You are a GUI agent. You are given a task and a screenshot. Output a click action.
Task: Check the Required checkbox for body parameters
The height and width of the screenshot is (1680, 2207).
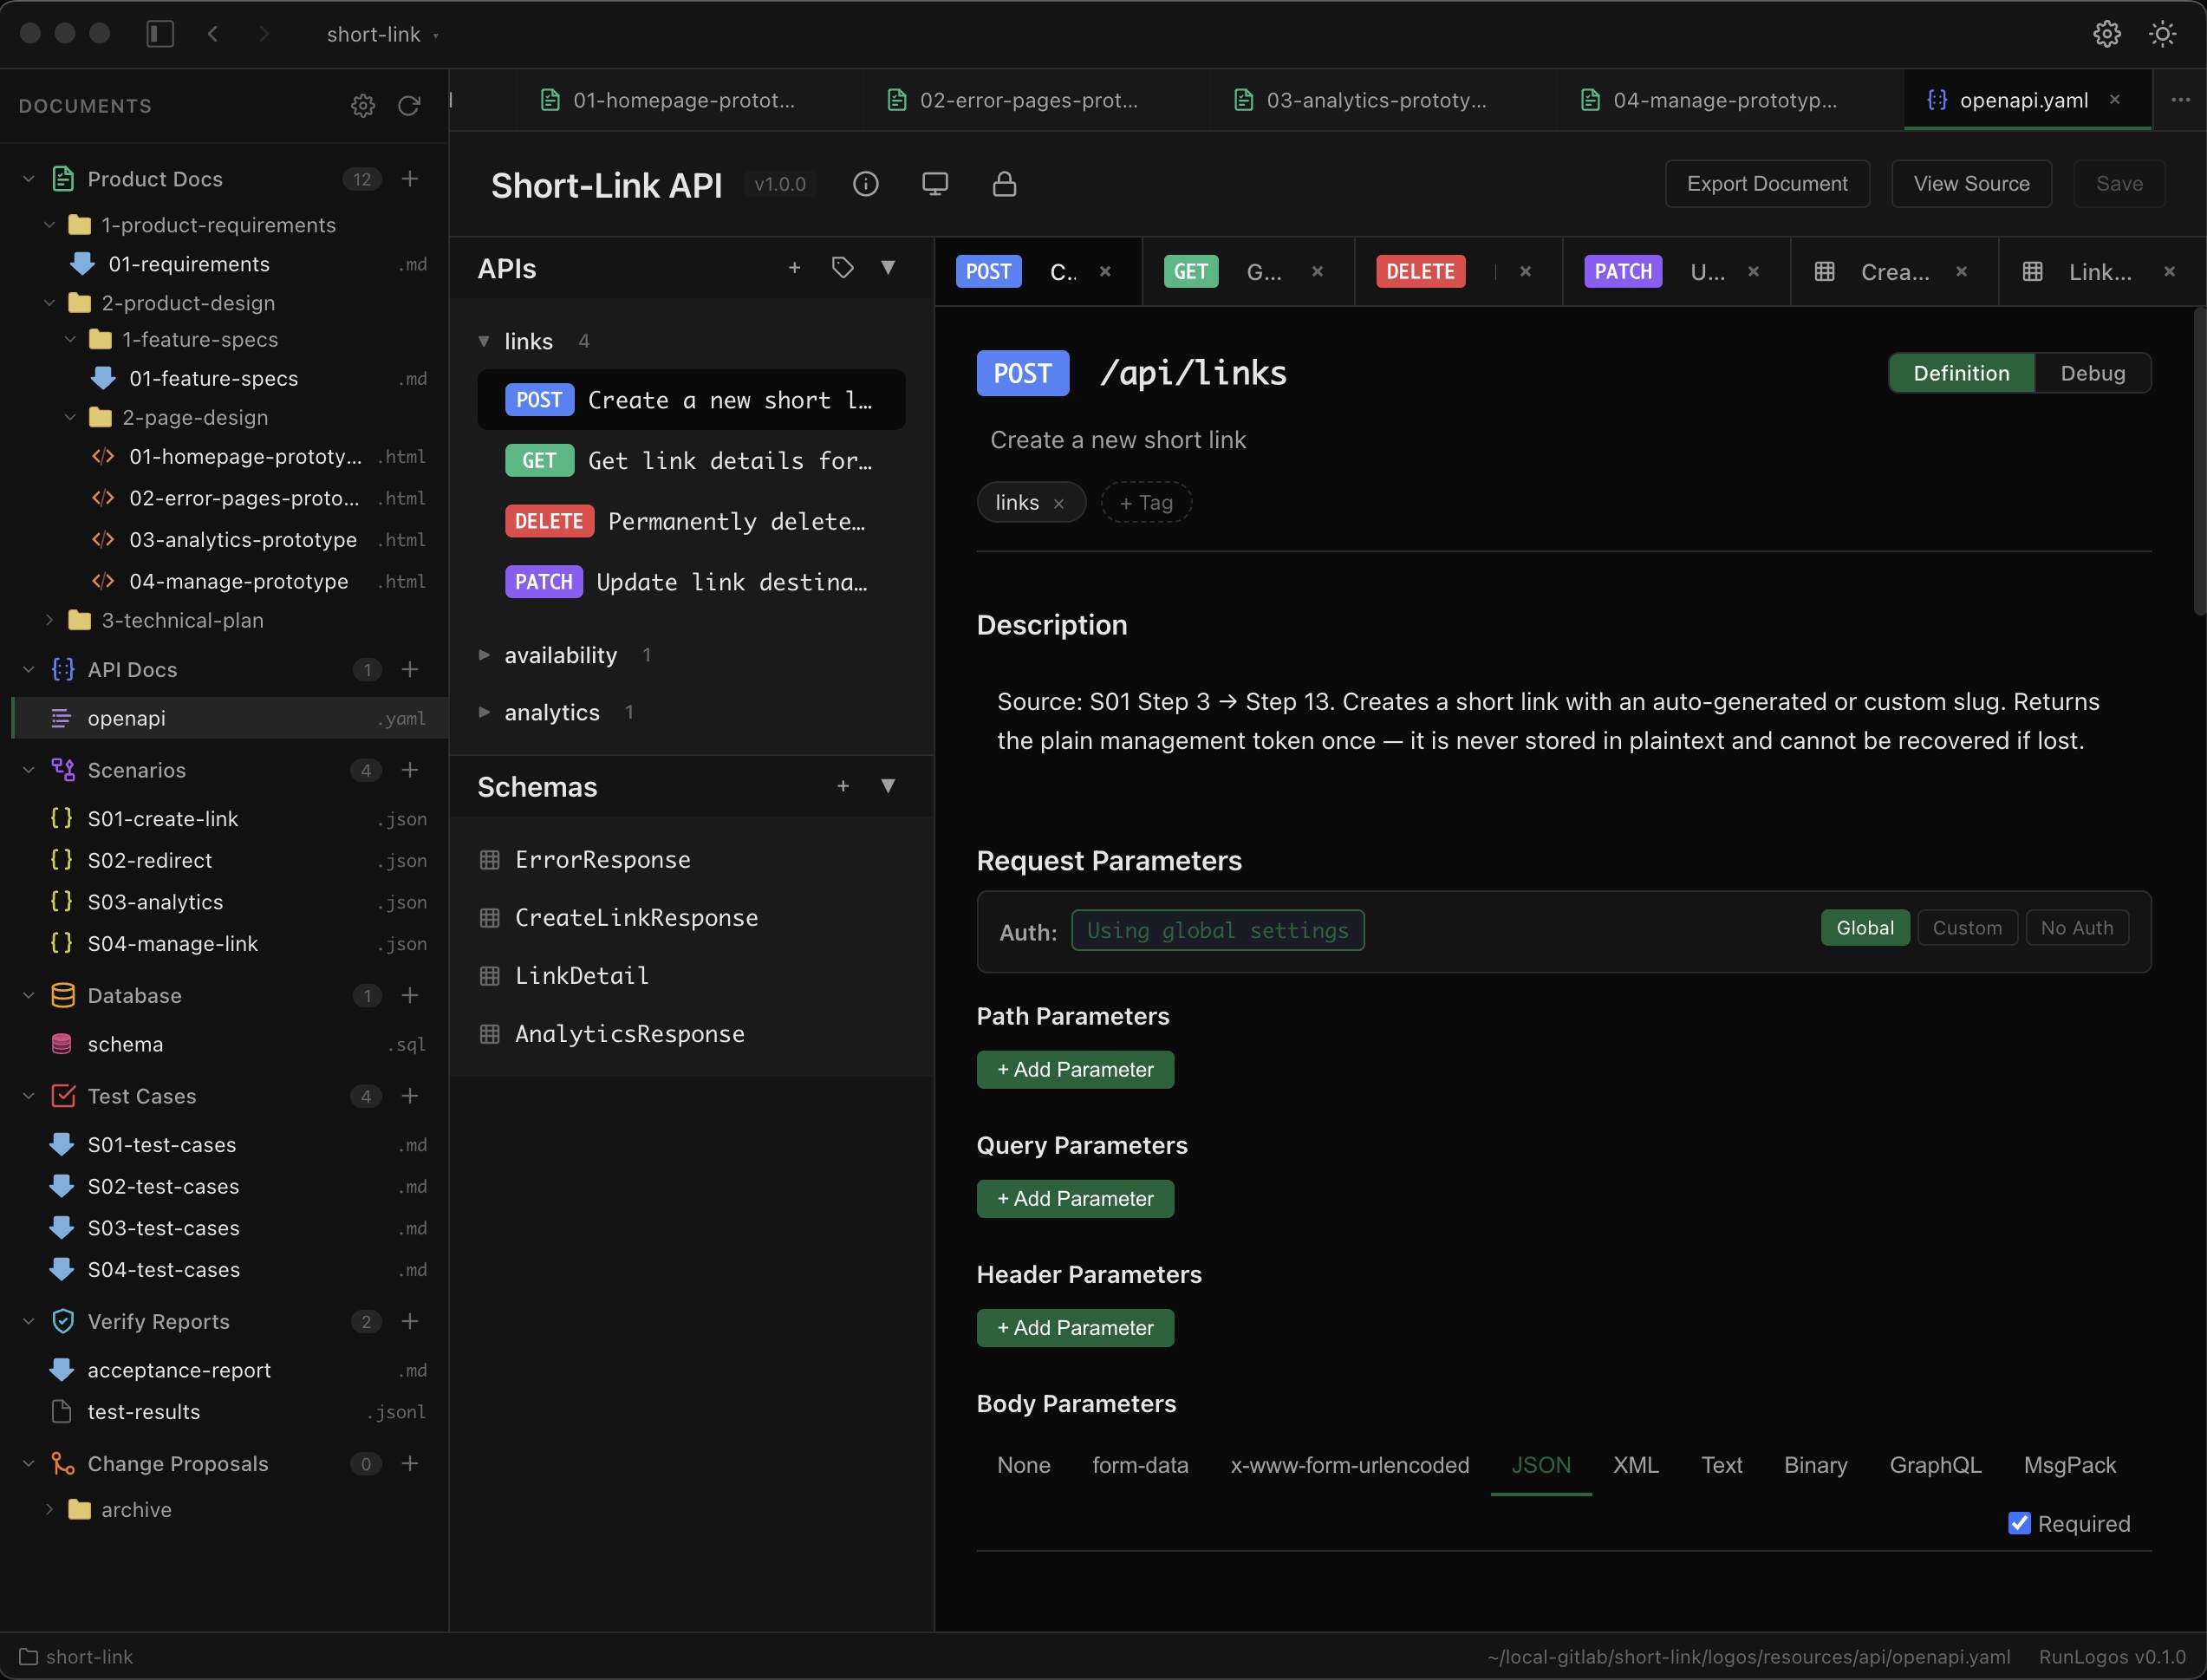click(x=2020, y=1523)
